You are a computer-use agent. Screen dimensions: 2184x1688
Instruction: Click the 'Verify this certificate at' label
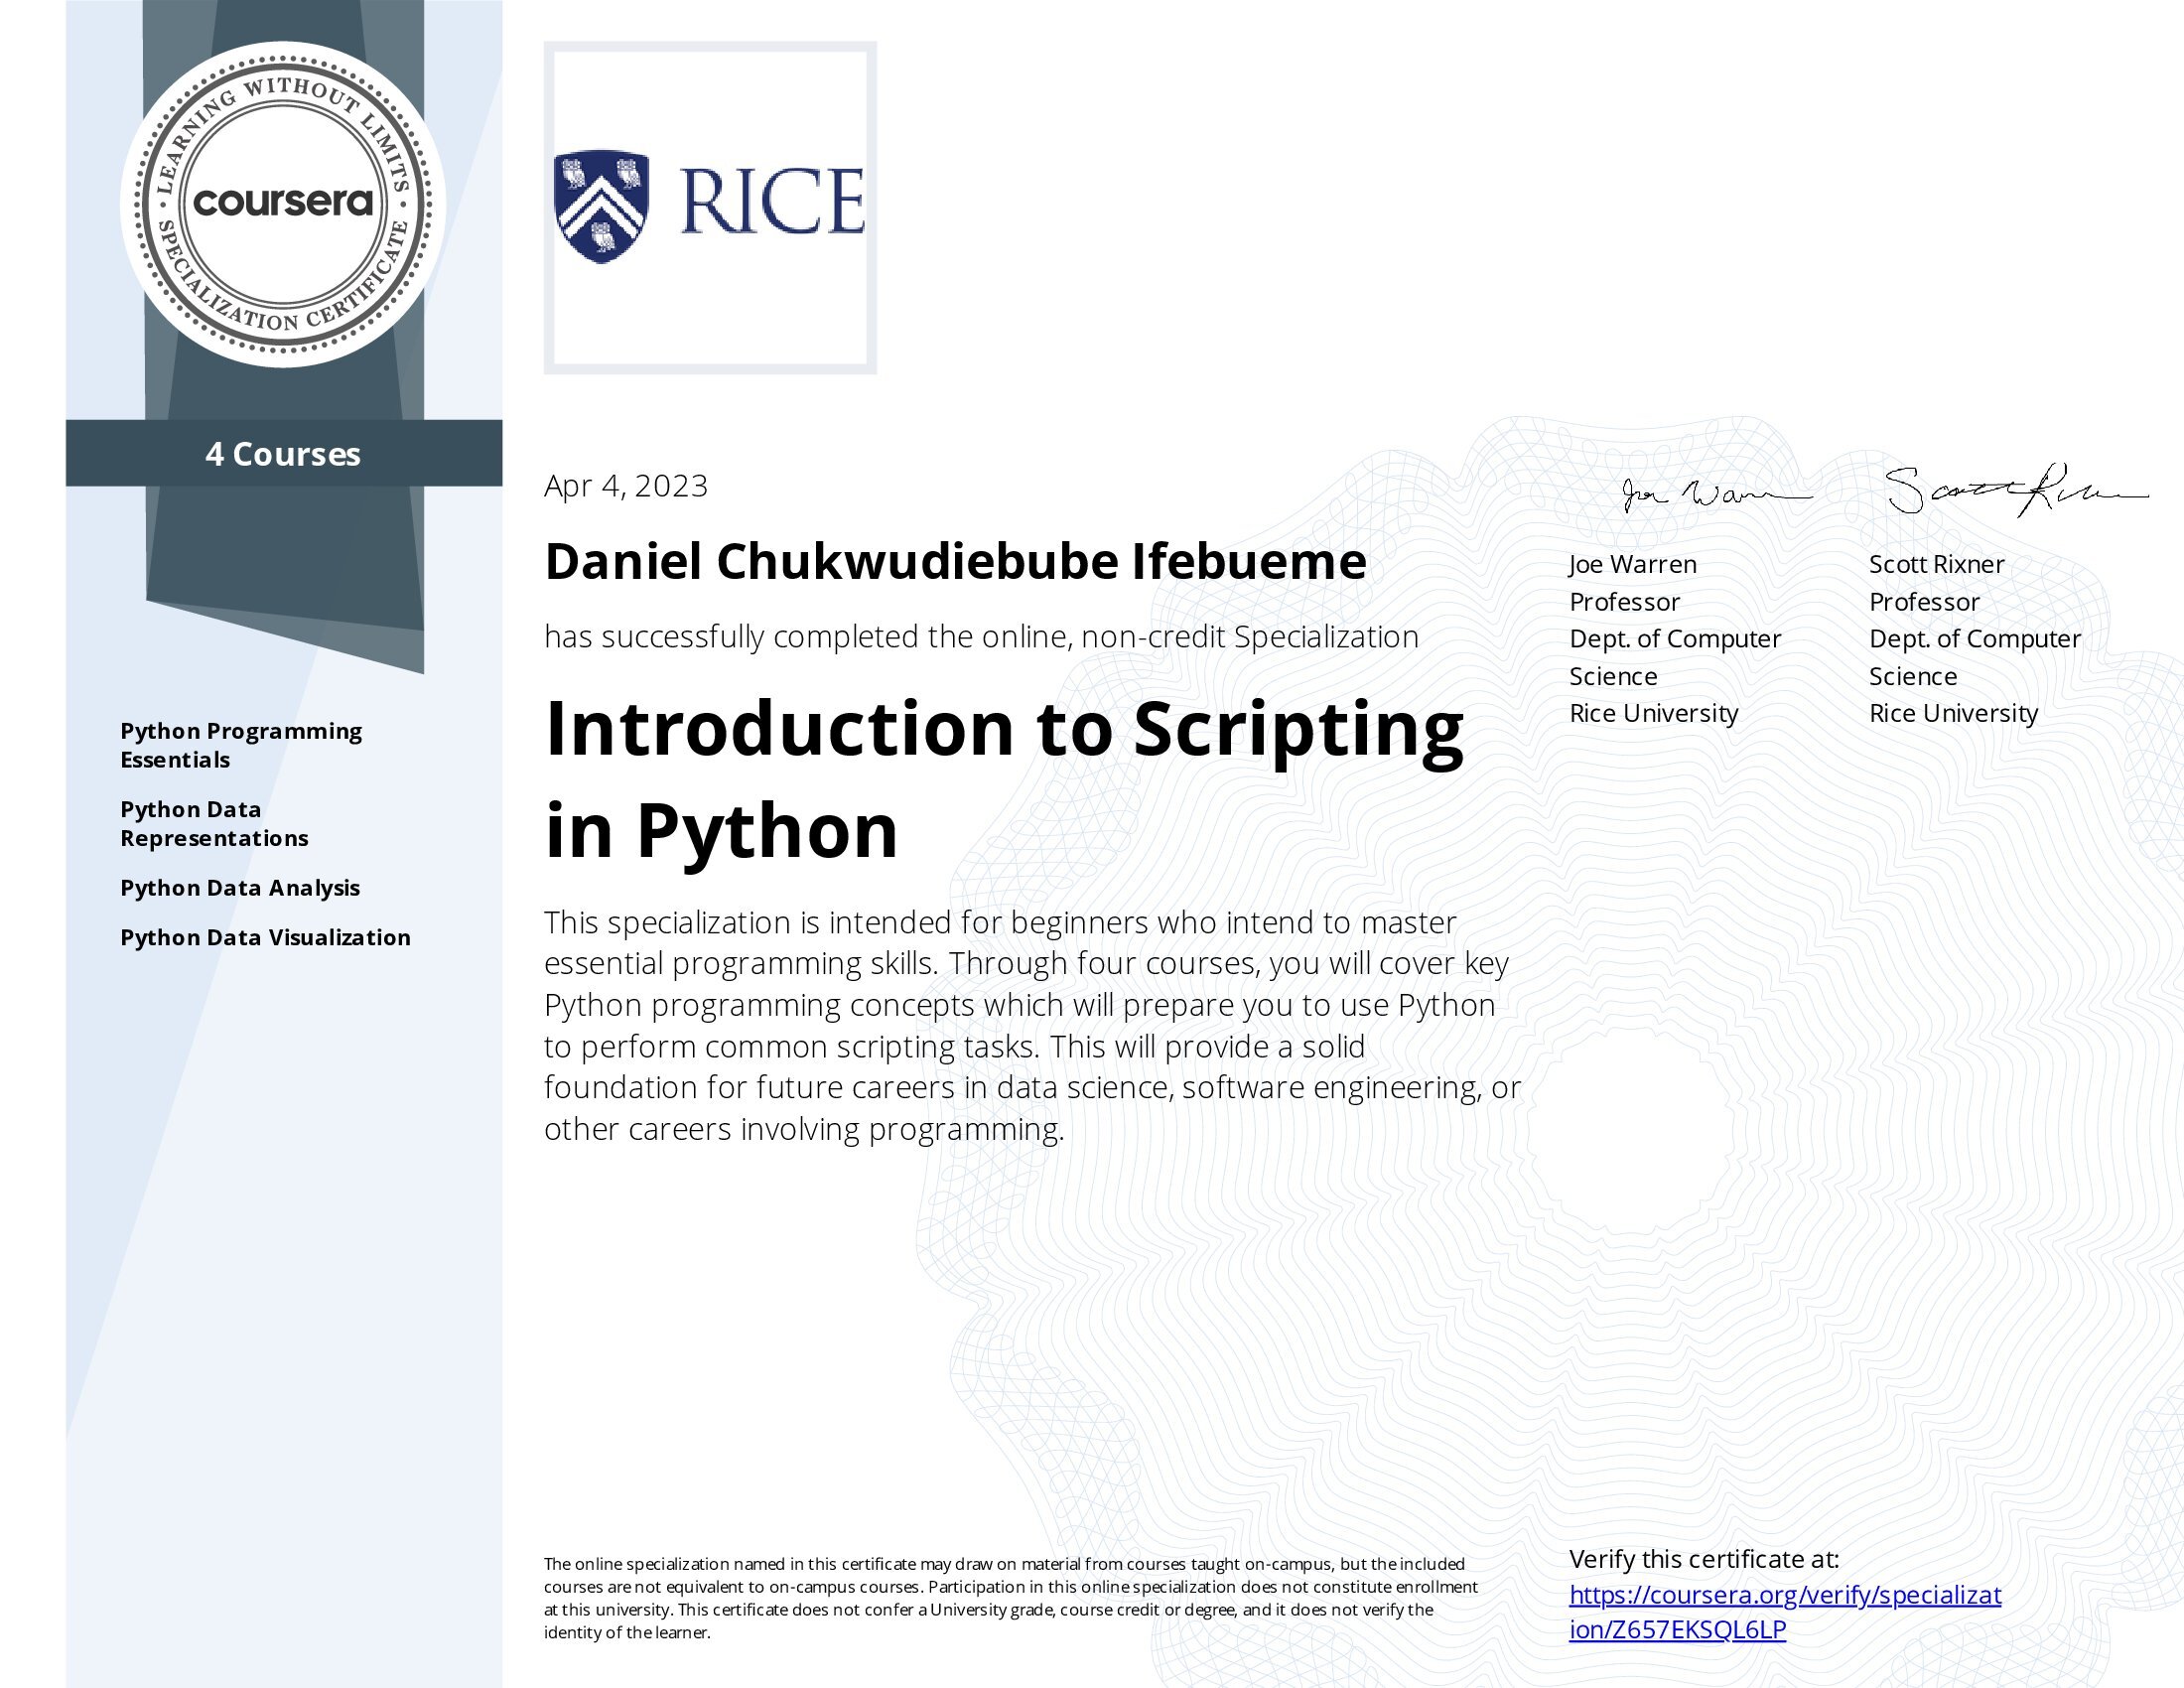(x=1703, y=1558)
